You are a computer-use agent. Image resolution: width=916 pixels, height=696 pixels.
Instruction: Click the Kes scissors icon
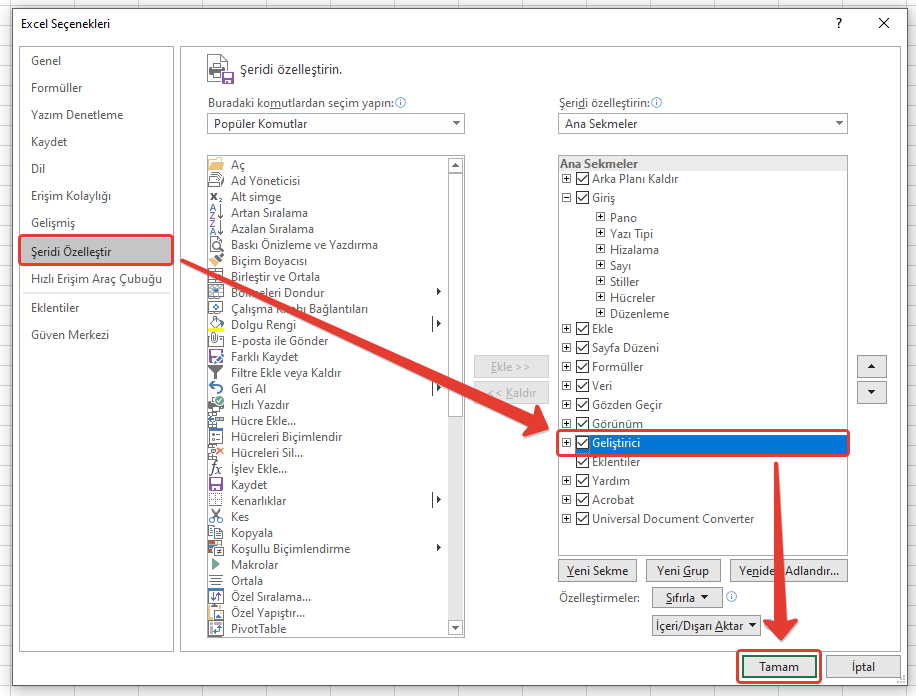216,517
